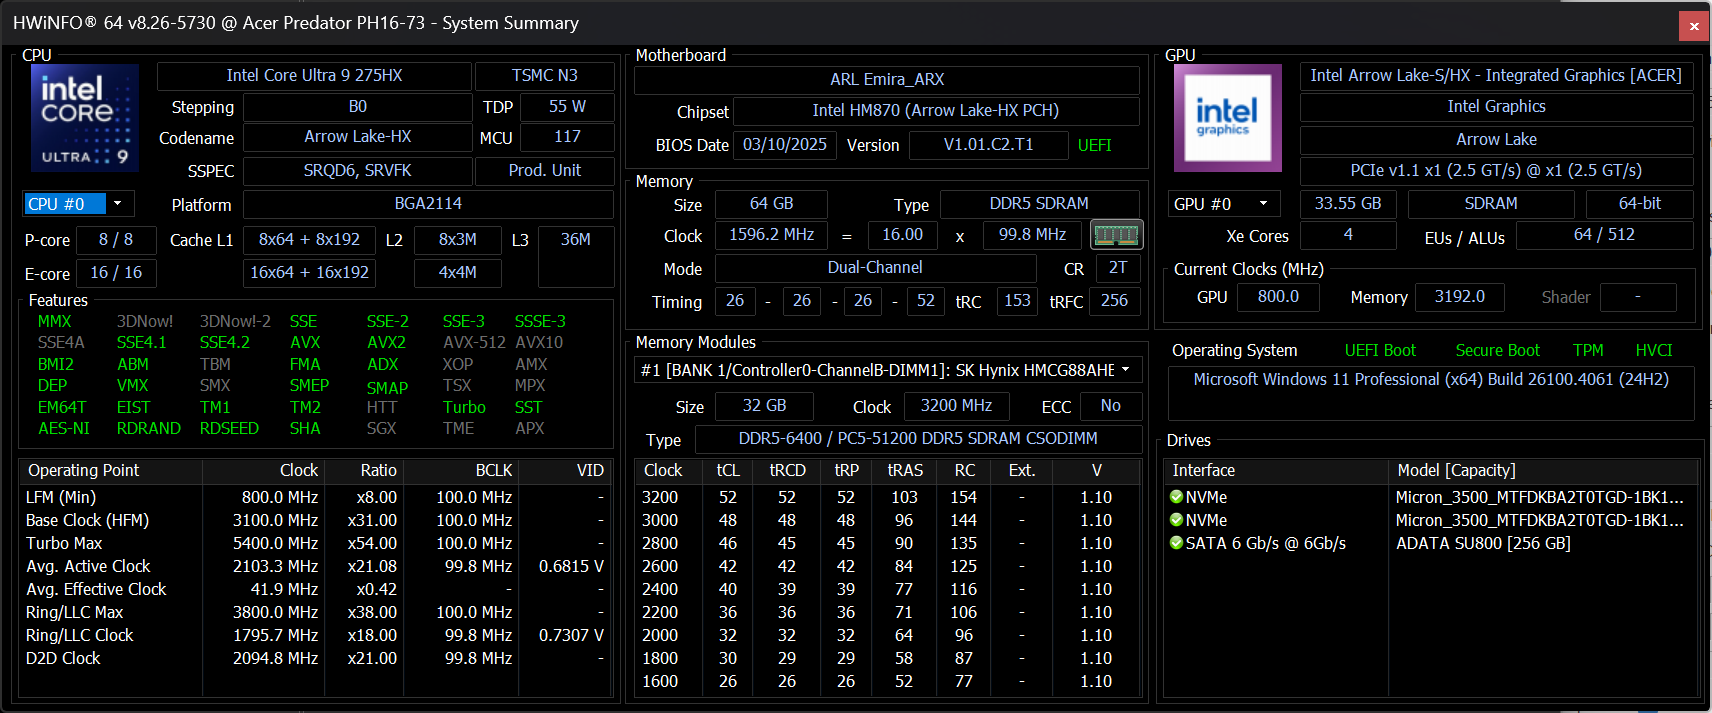The image size is (1712, 713).
Task: Click the TPM label
Action: [x=1588, y=351]
